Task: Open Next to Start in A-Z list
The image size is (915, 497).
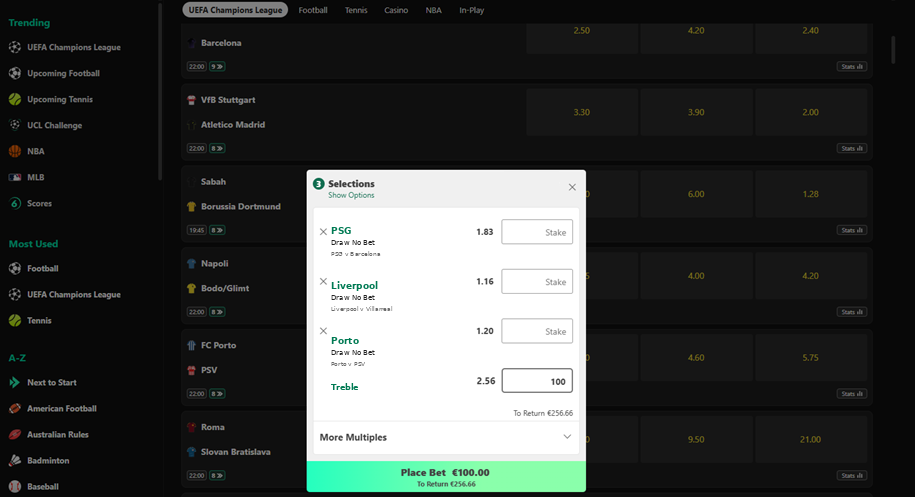Action: (51, 383)
